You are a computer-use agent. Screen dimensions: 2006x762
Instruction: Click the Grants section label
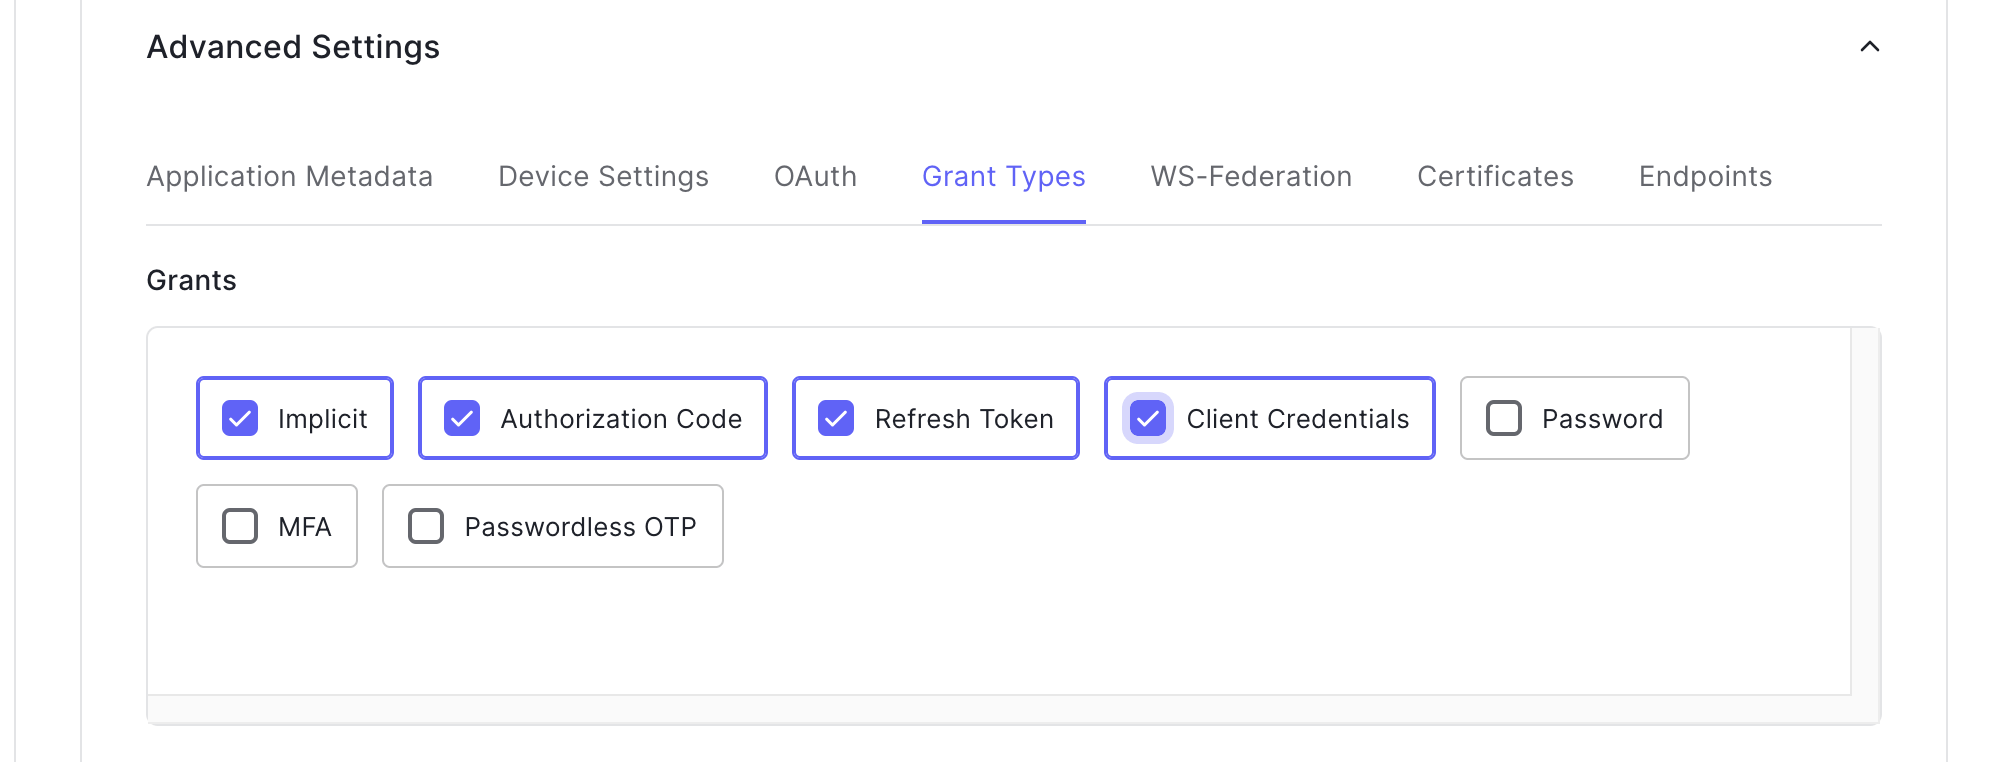191,280
